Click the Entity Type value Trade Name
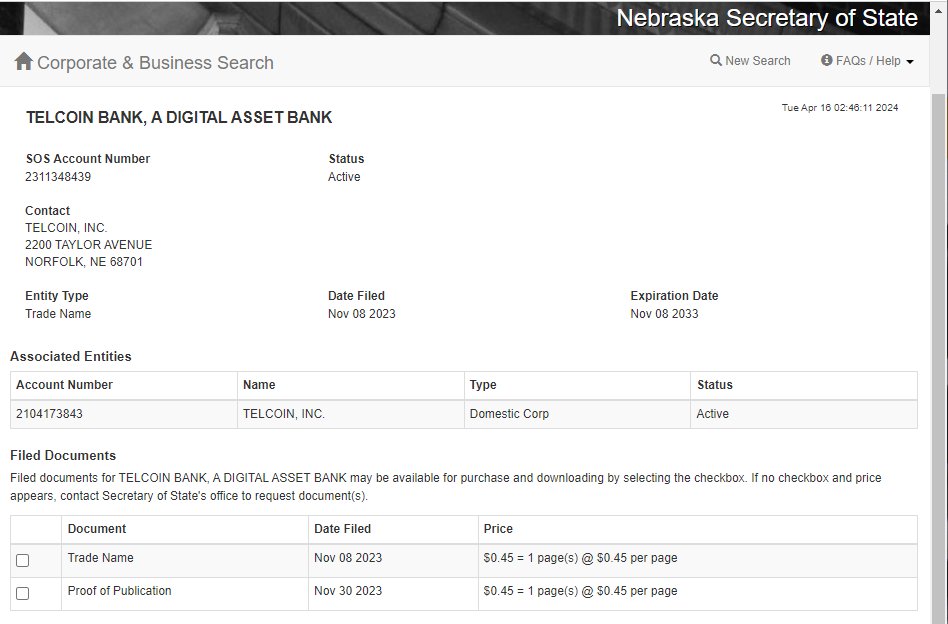Viewport: 948px width, 624px height. point(58,314)
